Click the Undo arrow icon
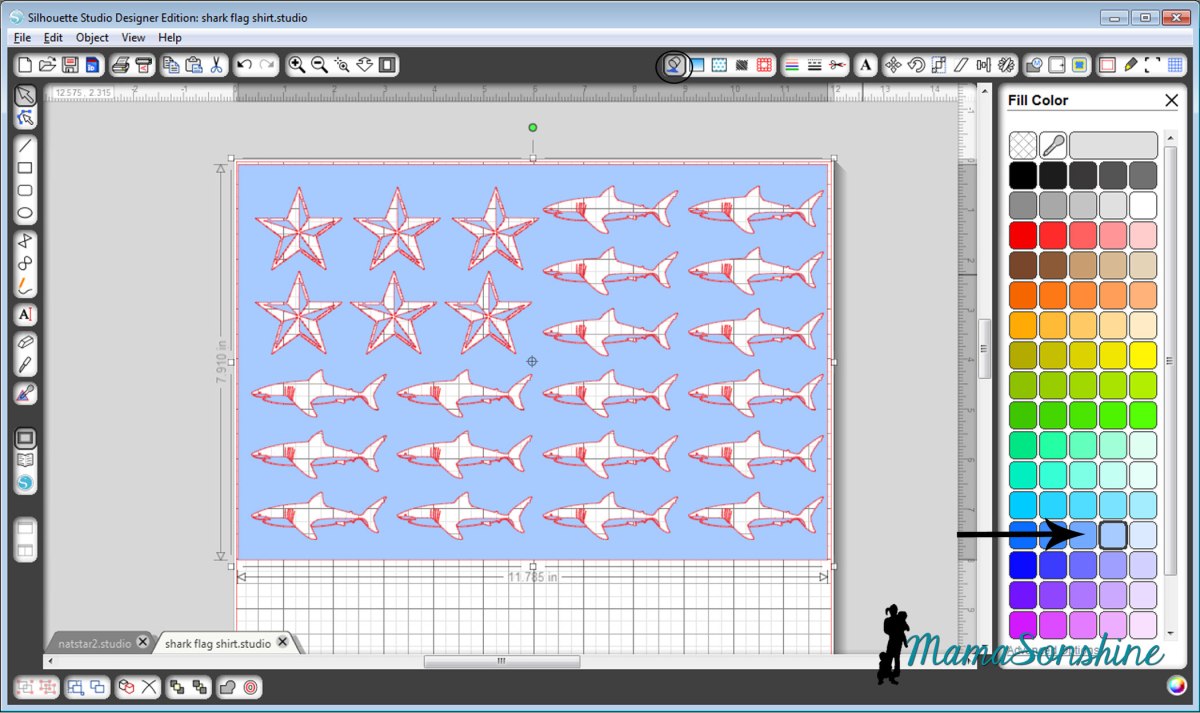Viewport: 1200px width, 713px height. [x=245, y=66]
